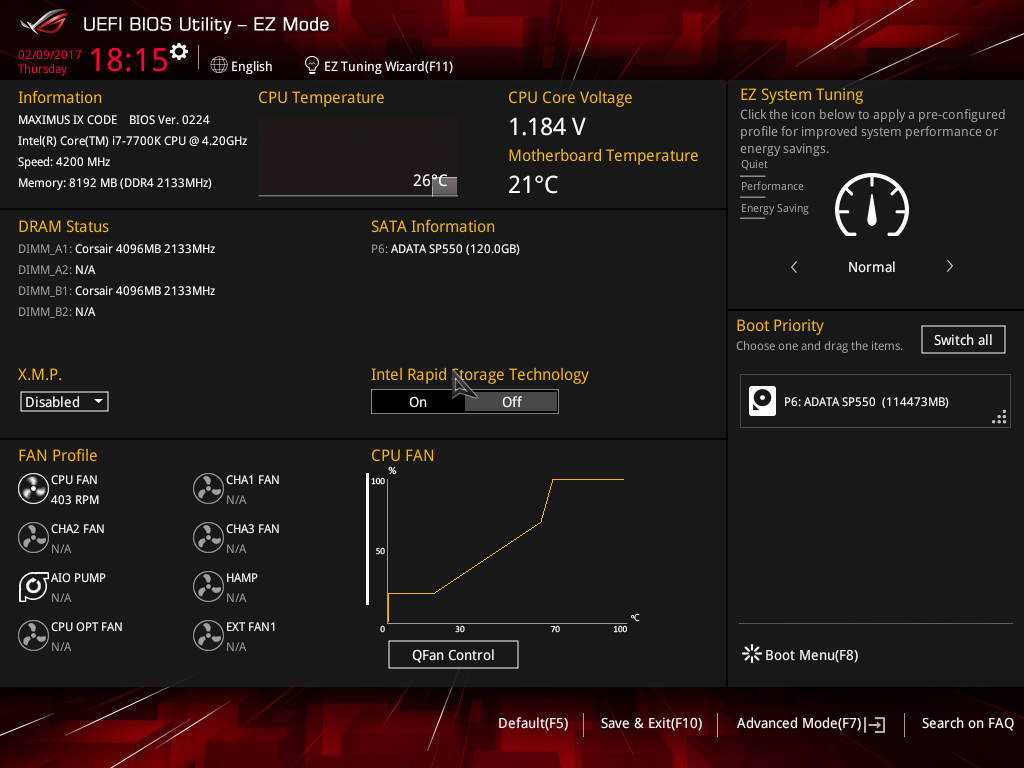Click the EXT FAN1 icon
The width and height of the screenshot is (1024, 768).
pyautogui.click(x=208, y=636)
